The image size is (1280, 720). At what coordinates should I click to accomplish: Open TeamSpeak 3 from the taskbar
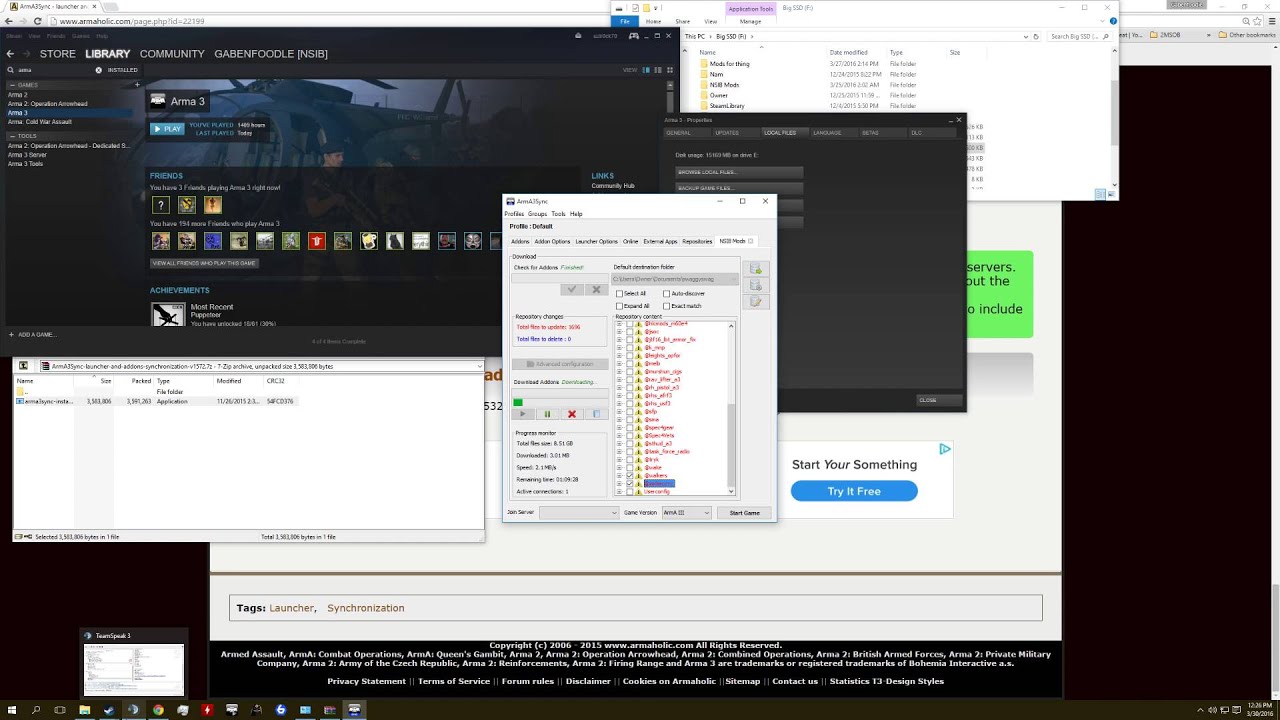134,709
